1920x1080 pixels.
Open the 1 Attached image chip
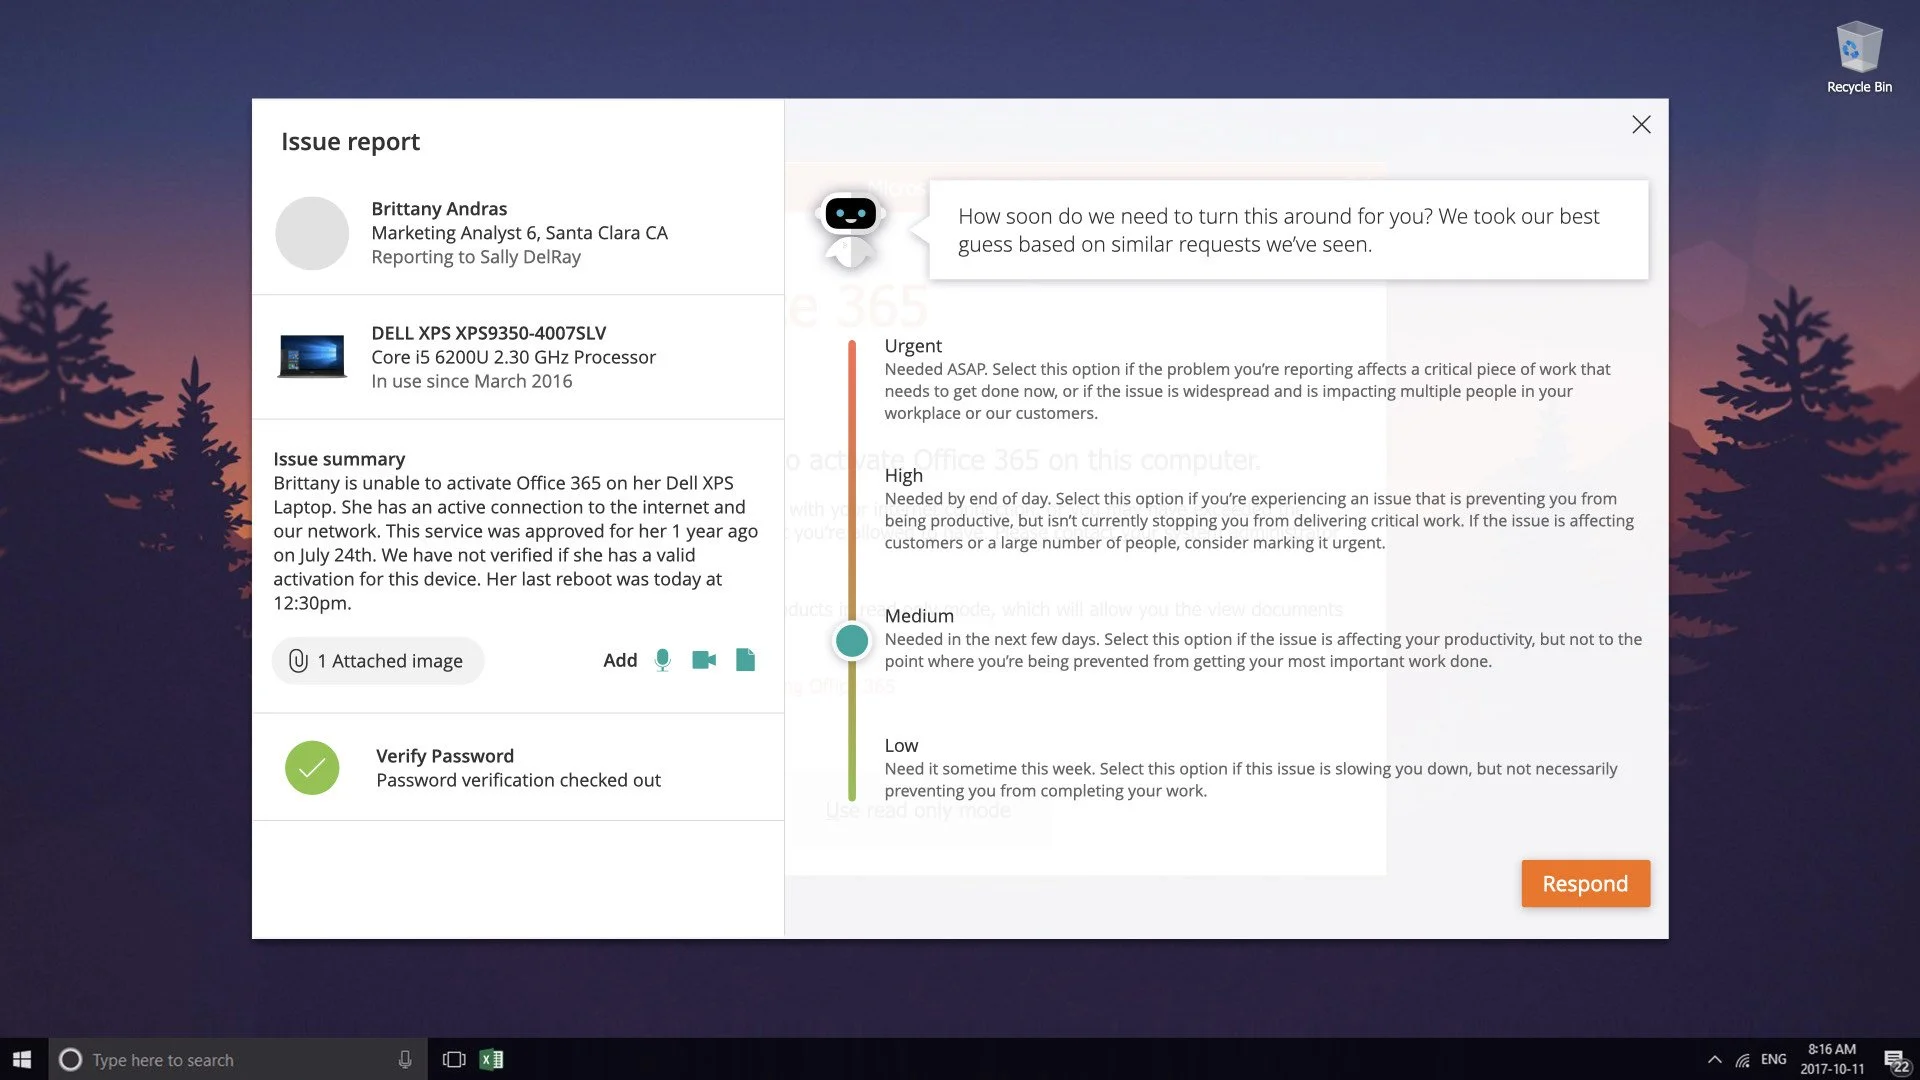[378, 661]
